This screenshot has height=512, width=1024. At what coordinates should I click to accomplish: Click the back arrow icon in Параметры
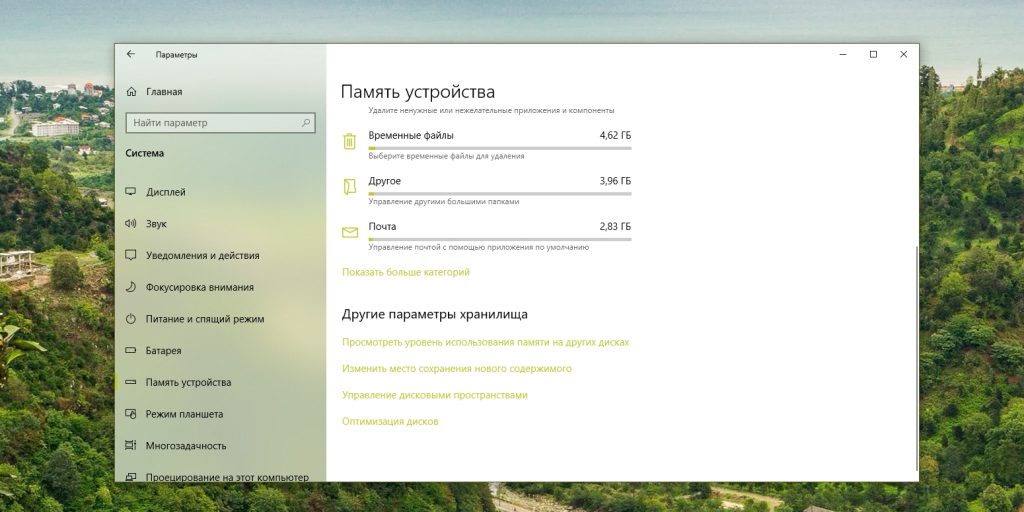click(x=131, y=54)
